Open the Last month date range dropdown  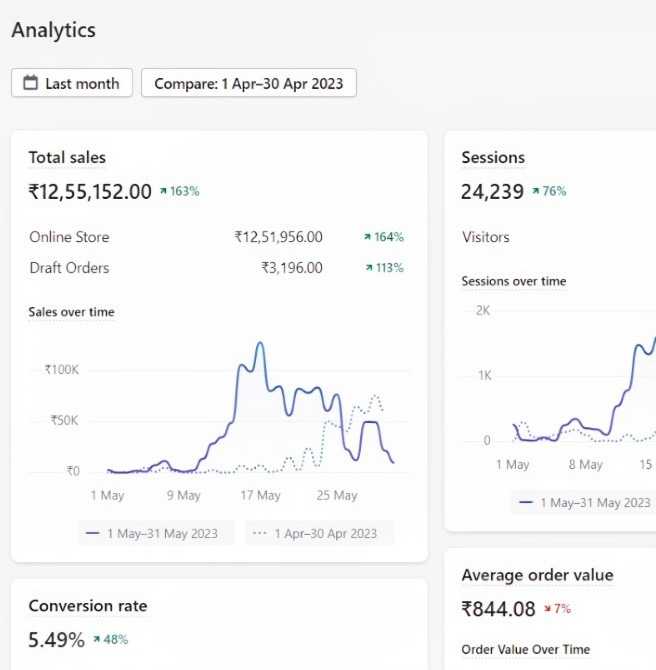[x=72, y=84]
